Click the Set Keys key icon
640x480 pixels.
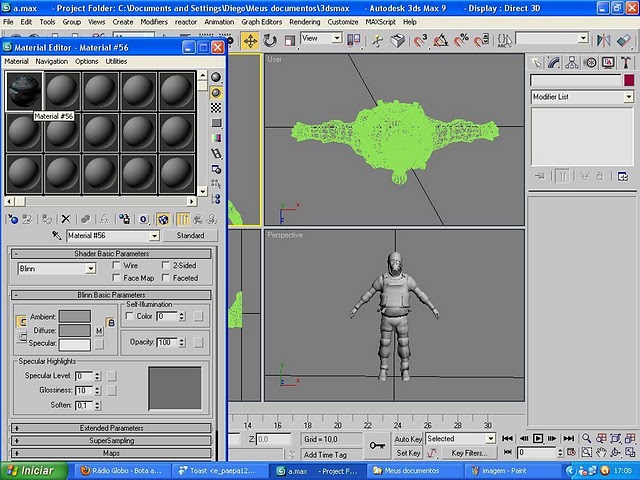click(x=377, y=445)
